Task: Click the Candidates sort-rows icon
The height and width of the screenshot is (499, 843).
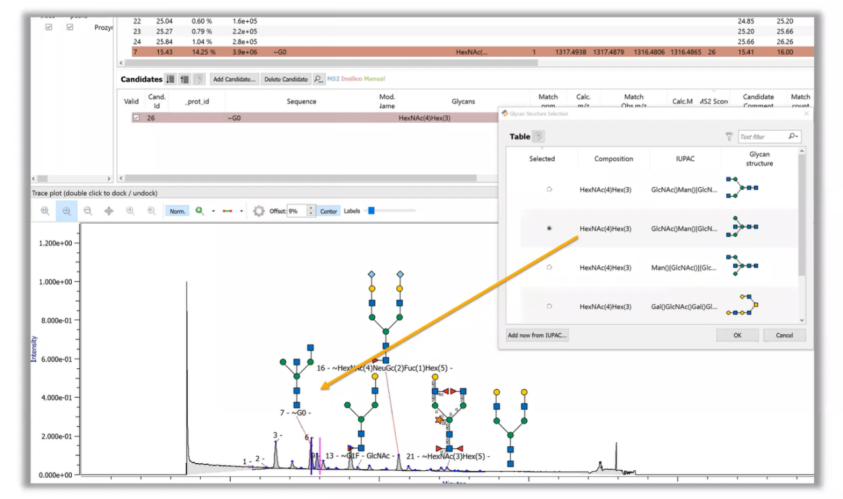Action: [170, 79]
